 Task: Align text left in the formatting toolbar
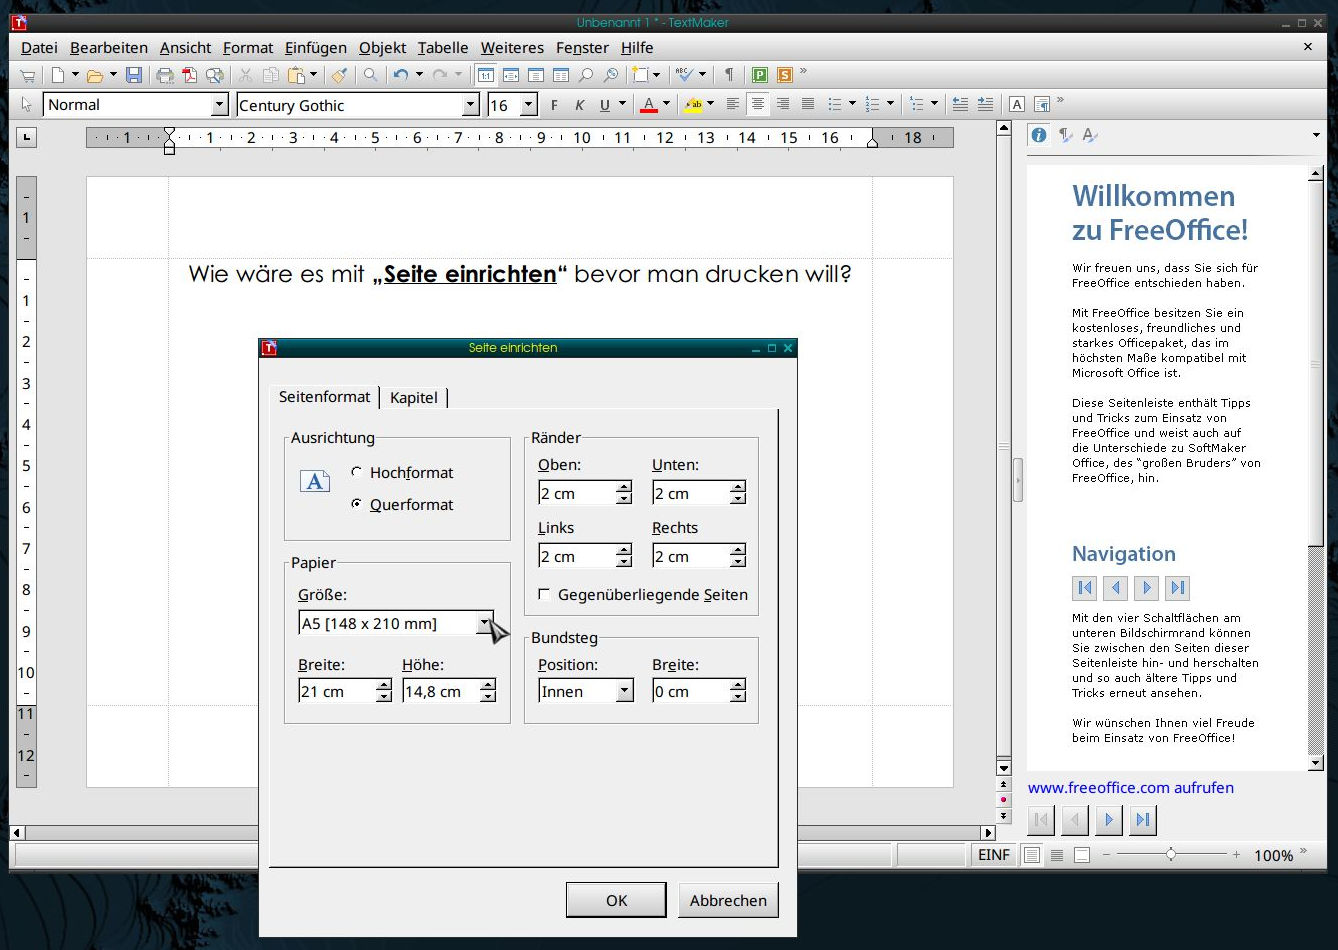pos(733,104)
